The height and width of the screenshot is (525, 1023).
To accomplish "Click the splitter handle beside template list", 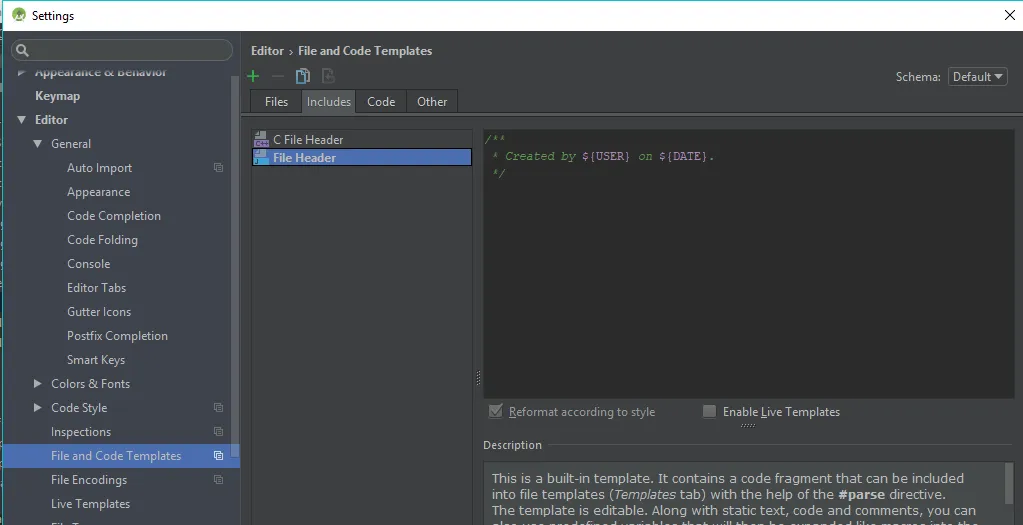I will pos(478,378).
